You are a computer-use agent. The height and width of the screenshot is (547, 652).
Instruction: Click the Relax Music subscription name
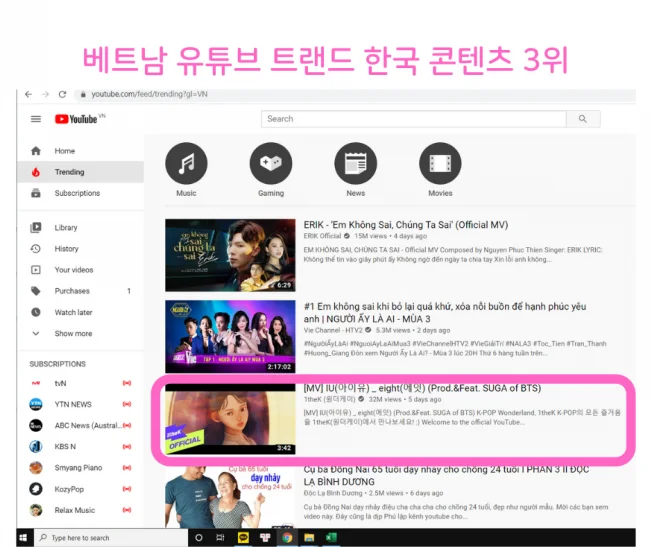[75, 510]
